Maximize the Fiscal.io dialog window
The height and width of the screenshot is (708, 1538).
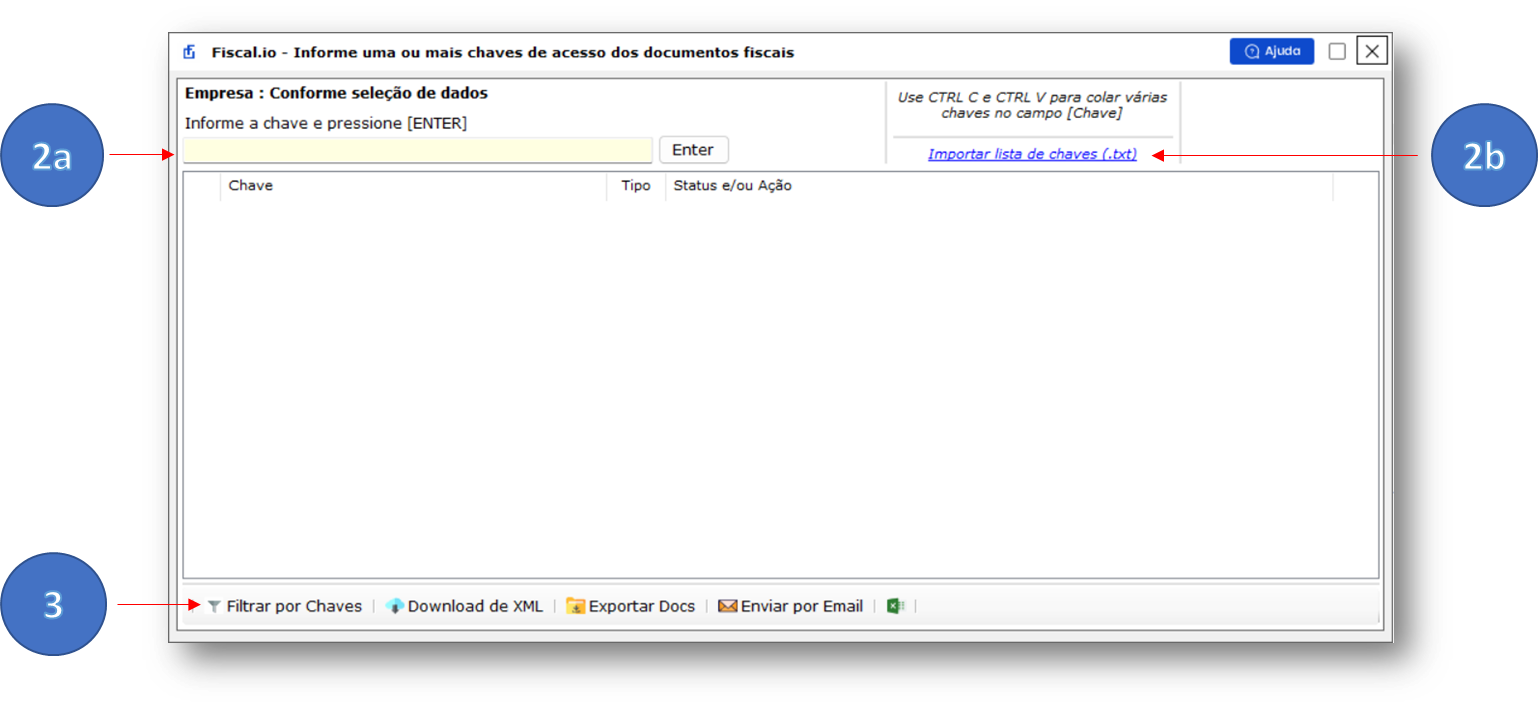pyautogui.click(x=1337, y=52)
